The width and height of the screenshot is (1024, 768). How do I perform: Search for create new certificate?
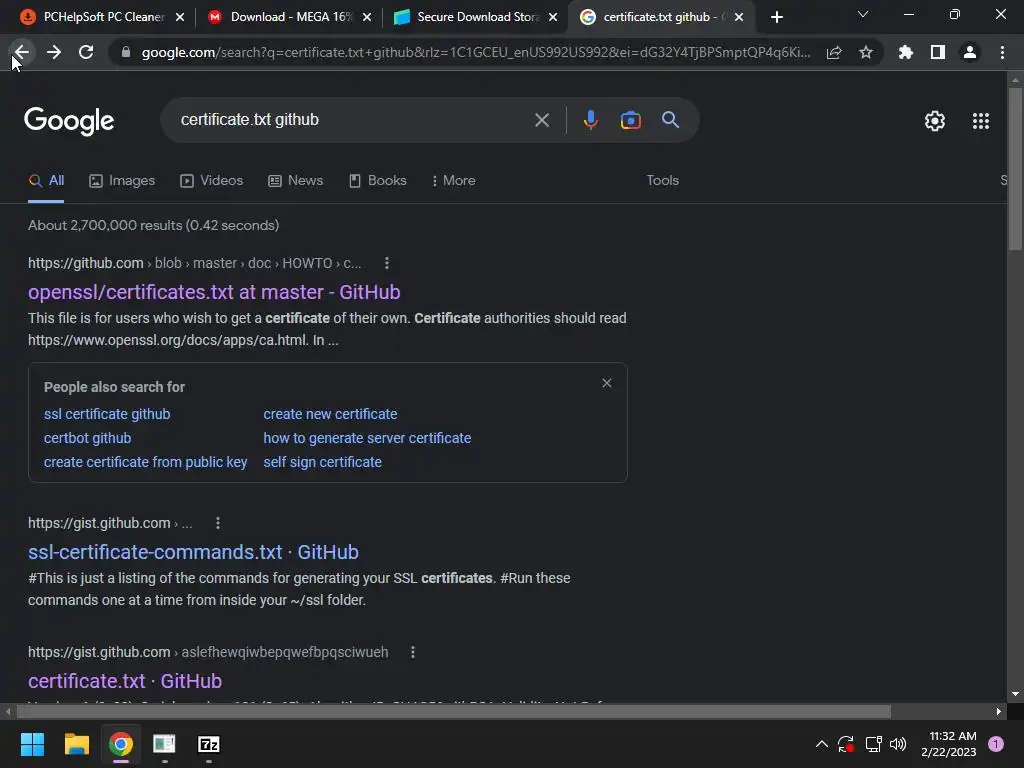pos(330,414)
